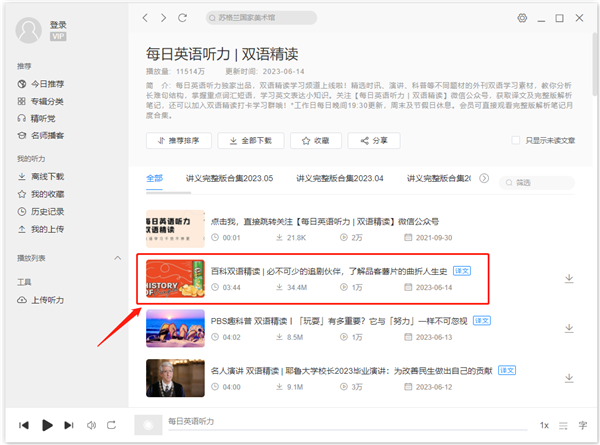
Task: Open the 1x playback speed selector
Action: (x=544, y=425)
